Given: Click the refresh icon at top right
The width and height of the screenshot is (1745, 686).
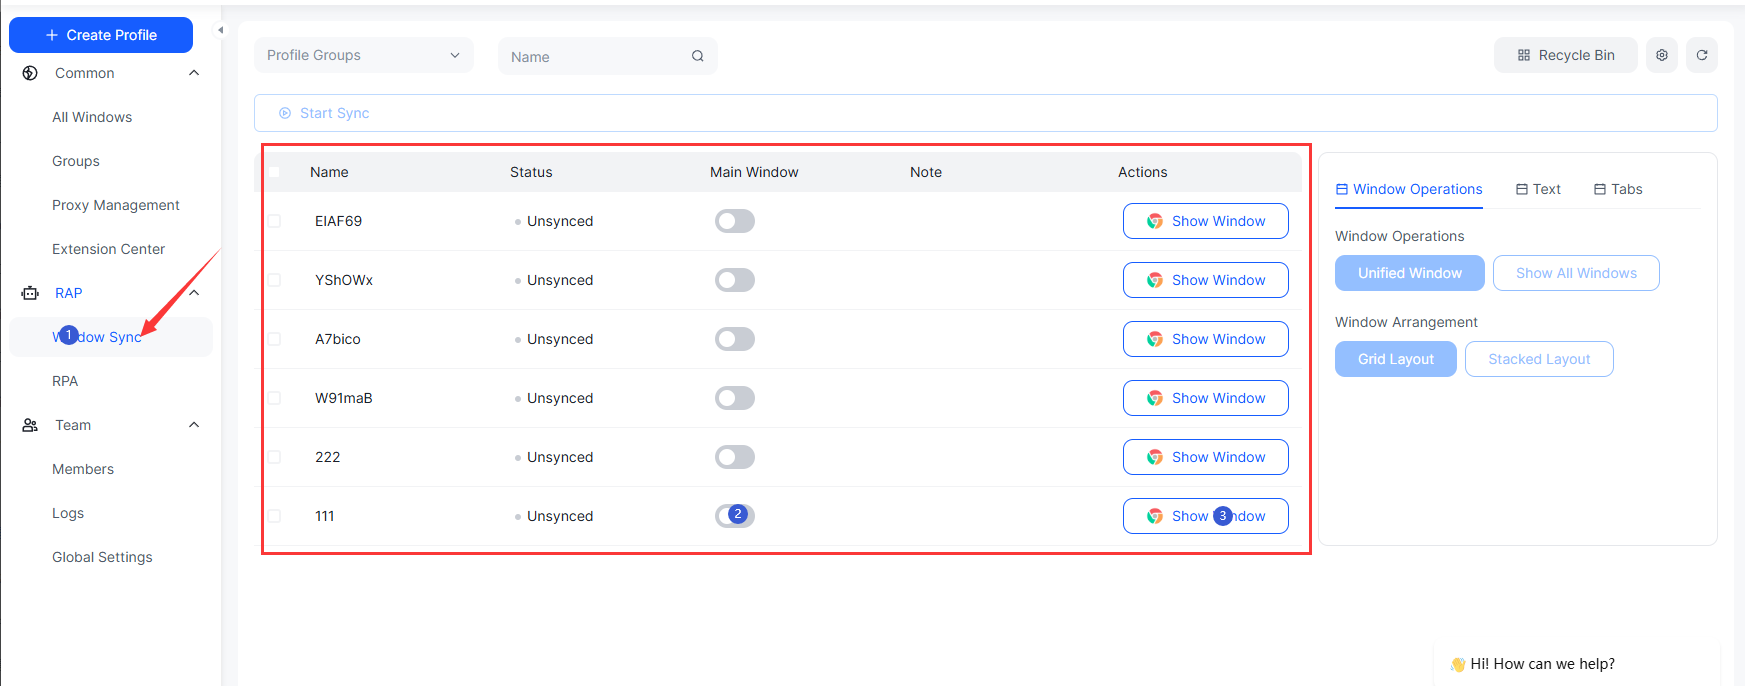Looking at the screenshot, I should [x=1701, y=56].
